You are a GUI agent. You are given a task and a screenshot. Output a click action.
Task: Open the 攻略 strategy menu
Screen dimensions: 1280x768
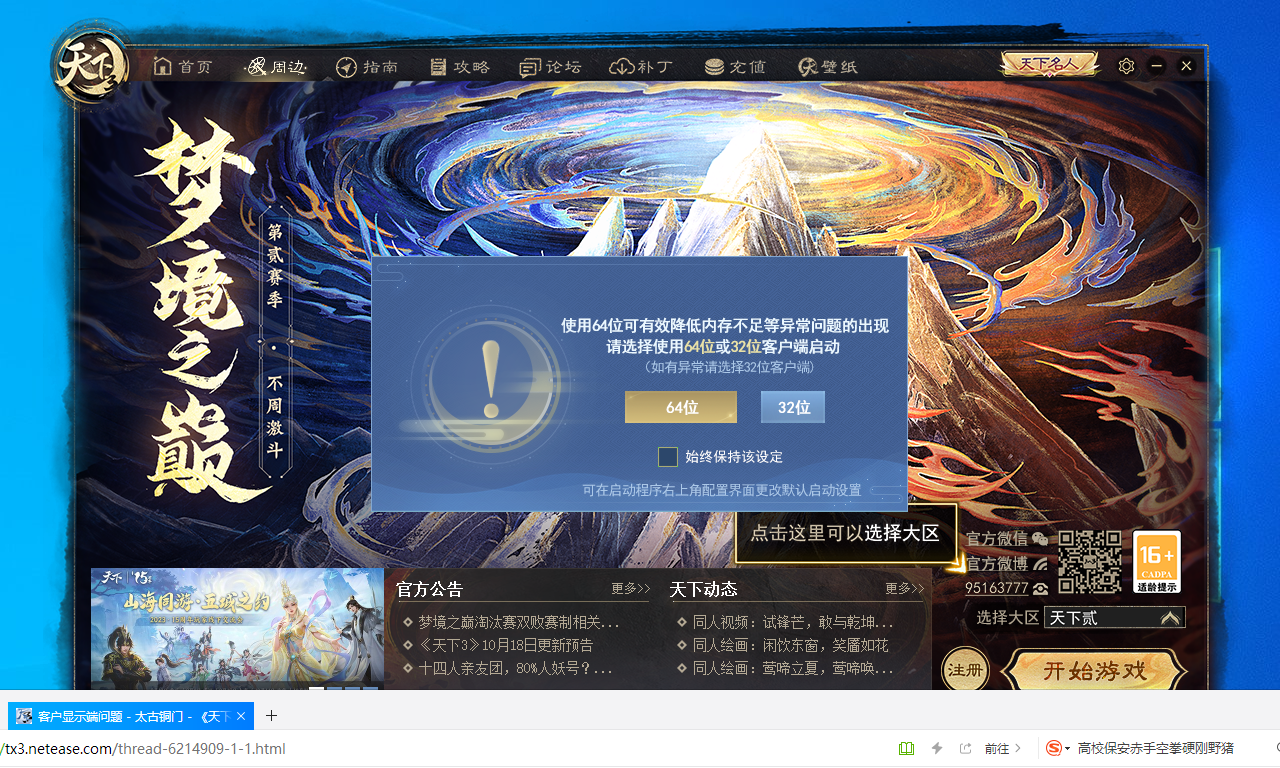click(459, 67)
